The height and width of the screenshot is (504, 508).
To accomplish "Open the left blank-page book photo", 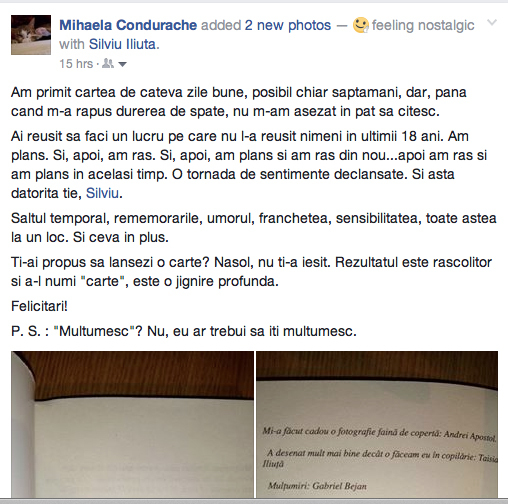I will [132, 424].
